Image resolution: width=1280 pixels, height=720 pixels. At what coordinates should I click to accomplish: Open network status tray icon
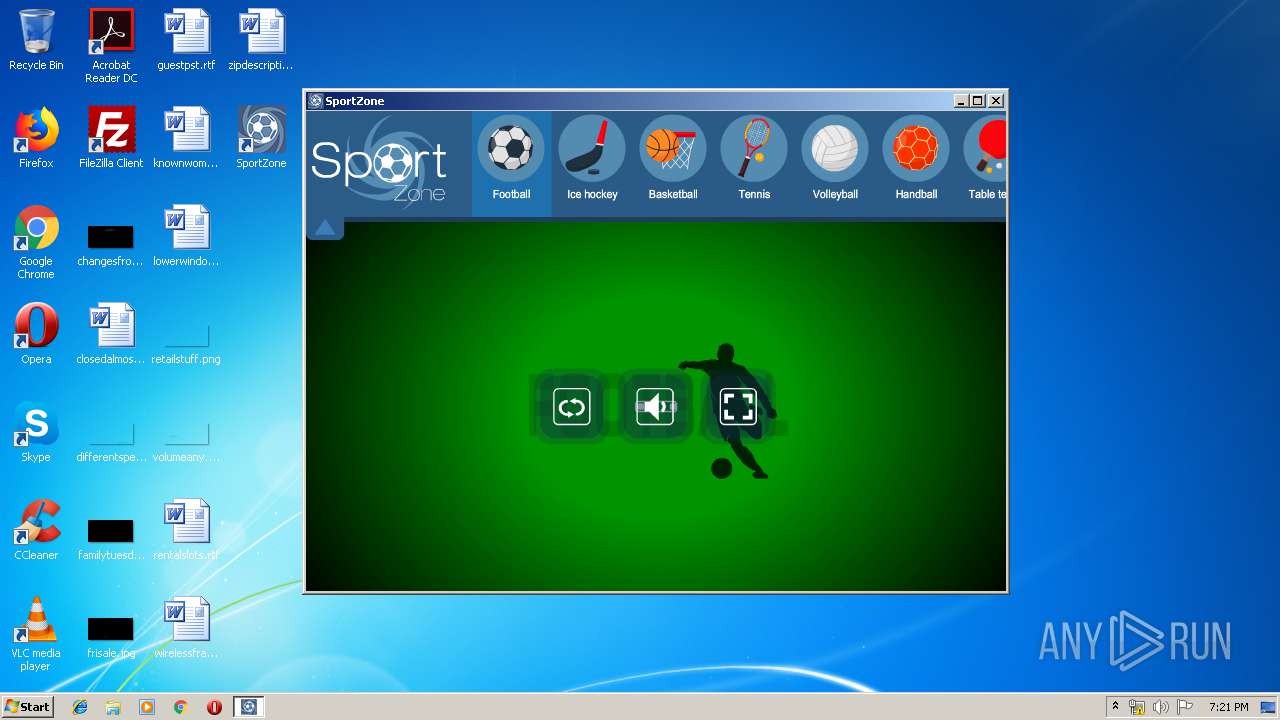[x=1137, y=707]
